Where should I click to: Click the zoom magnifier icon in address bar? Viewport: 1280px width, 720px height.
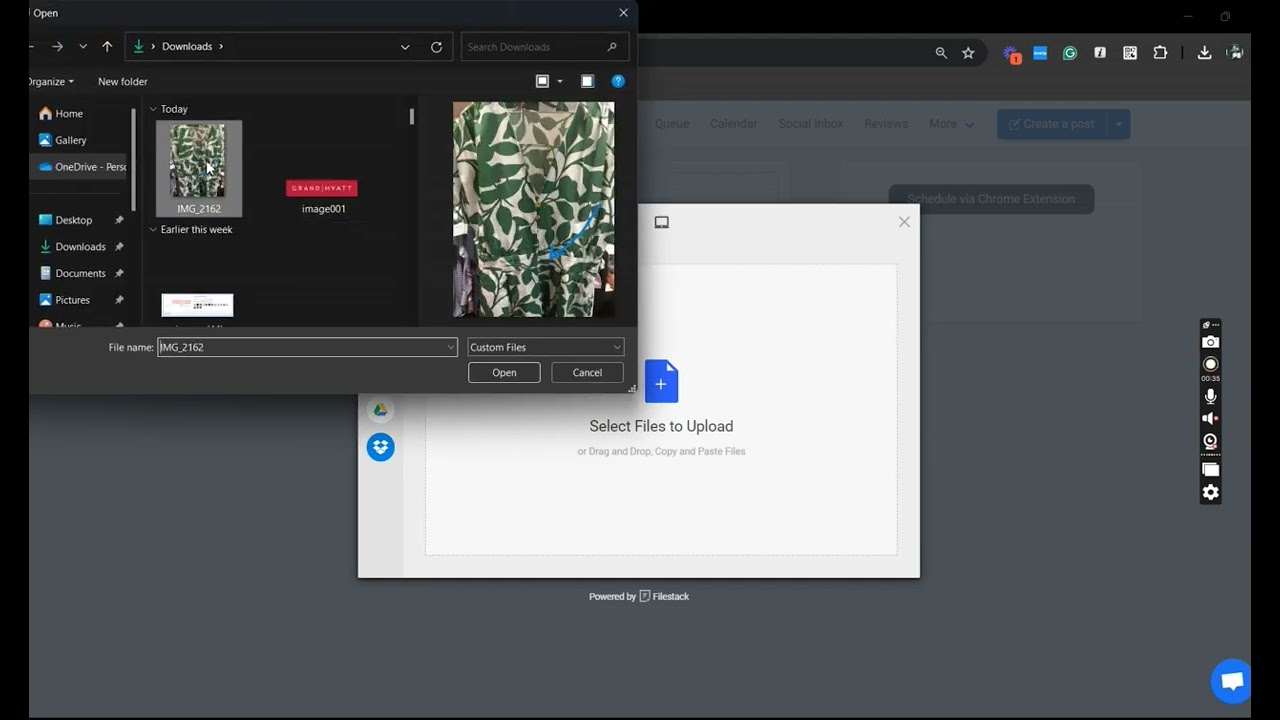coord(941,53)
